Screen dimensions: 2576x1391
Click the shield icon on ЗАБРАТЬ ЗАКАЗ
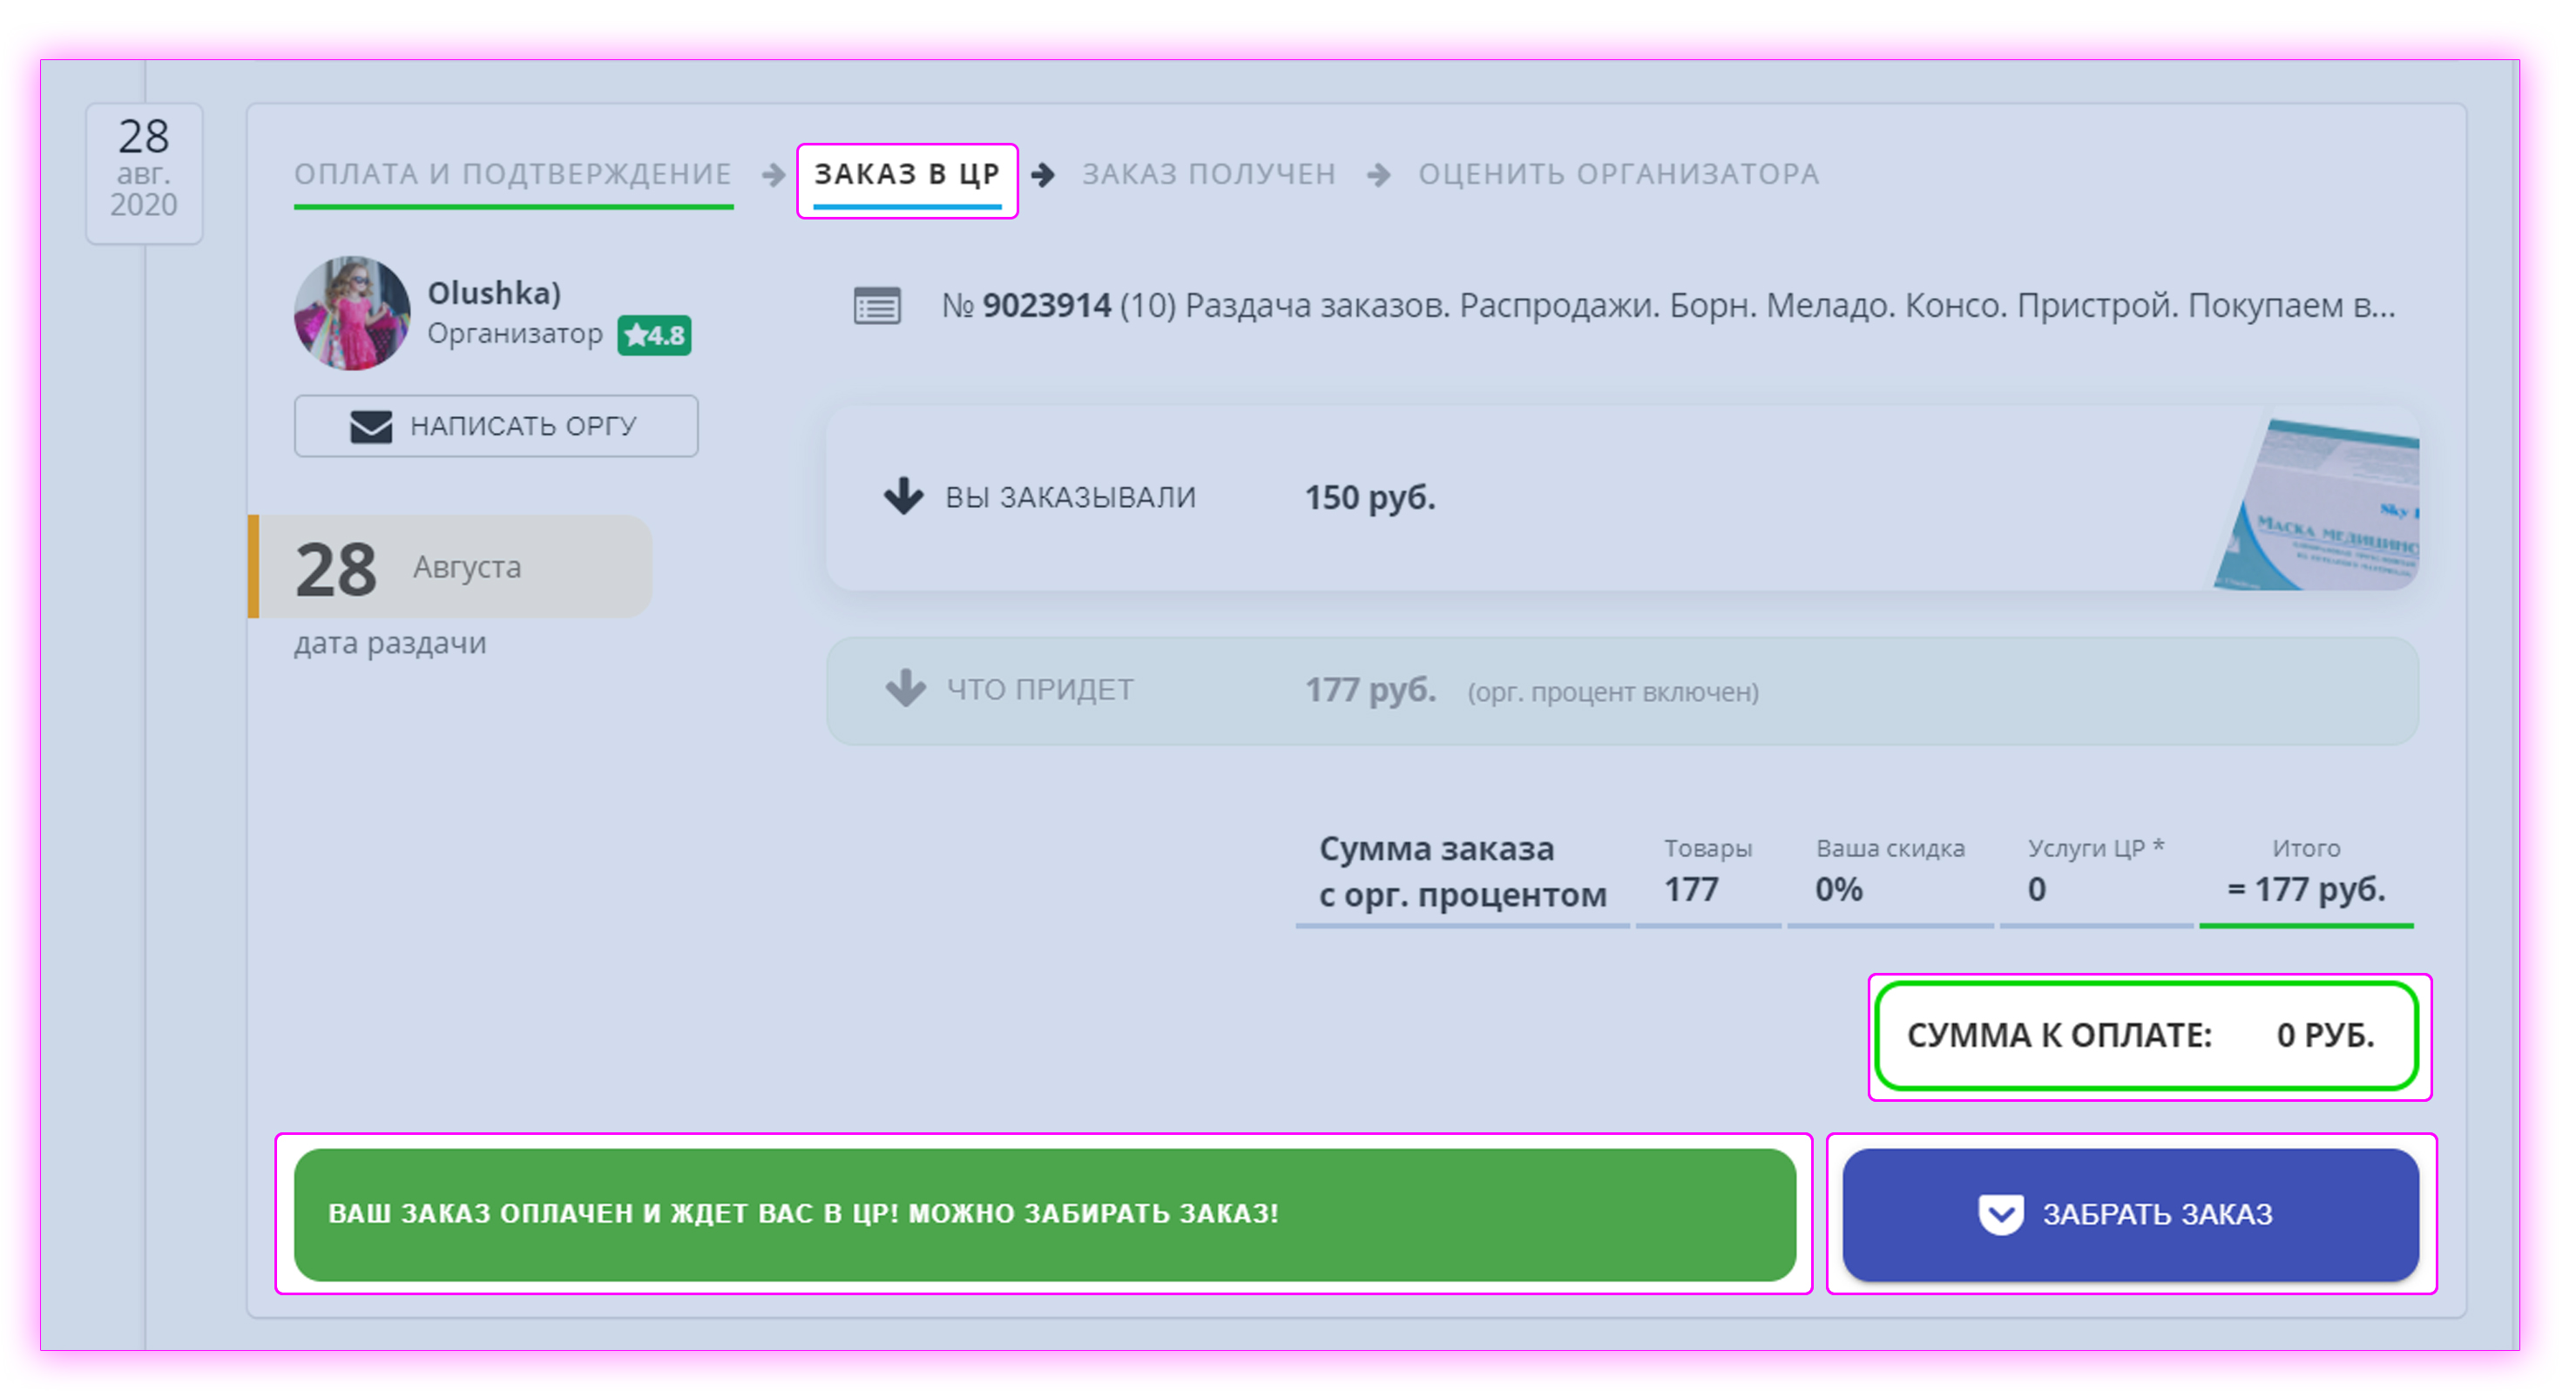2001,1215
